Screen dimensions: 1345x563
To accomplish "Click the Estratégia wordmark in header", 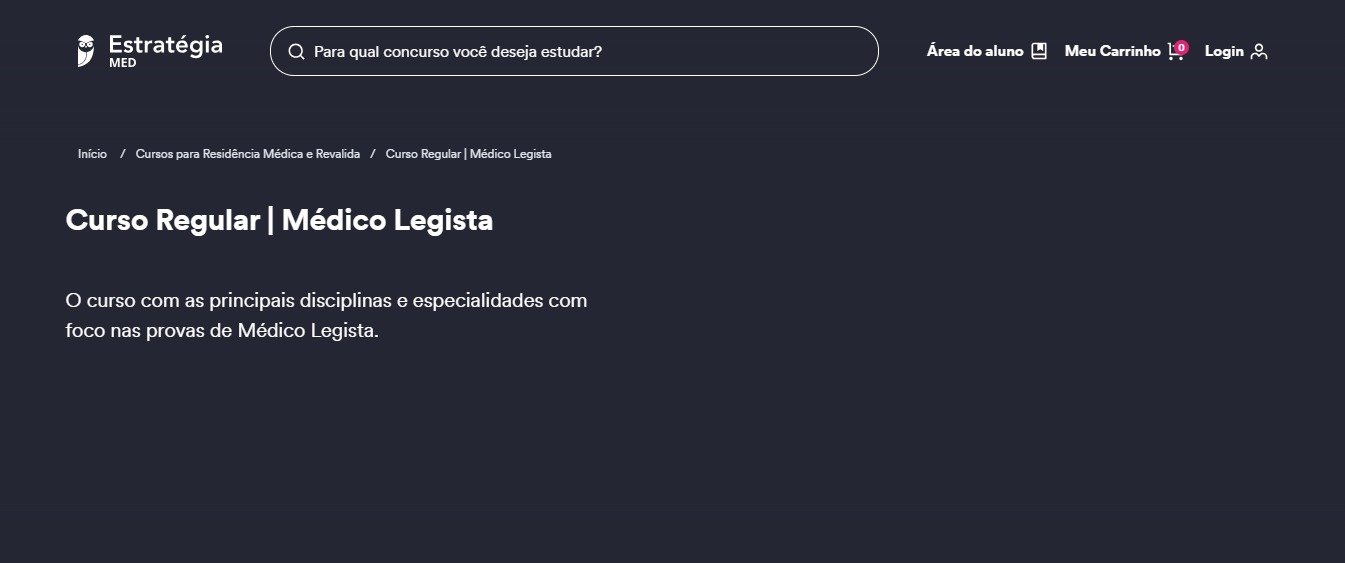I will [x=165, y=44].
